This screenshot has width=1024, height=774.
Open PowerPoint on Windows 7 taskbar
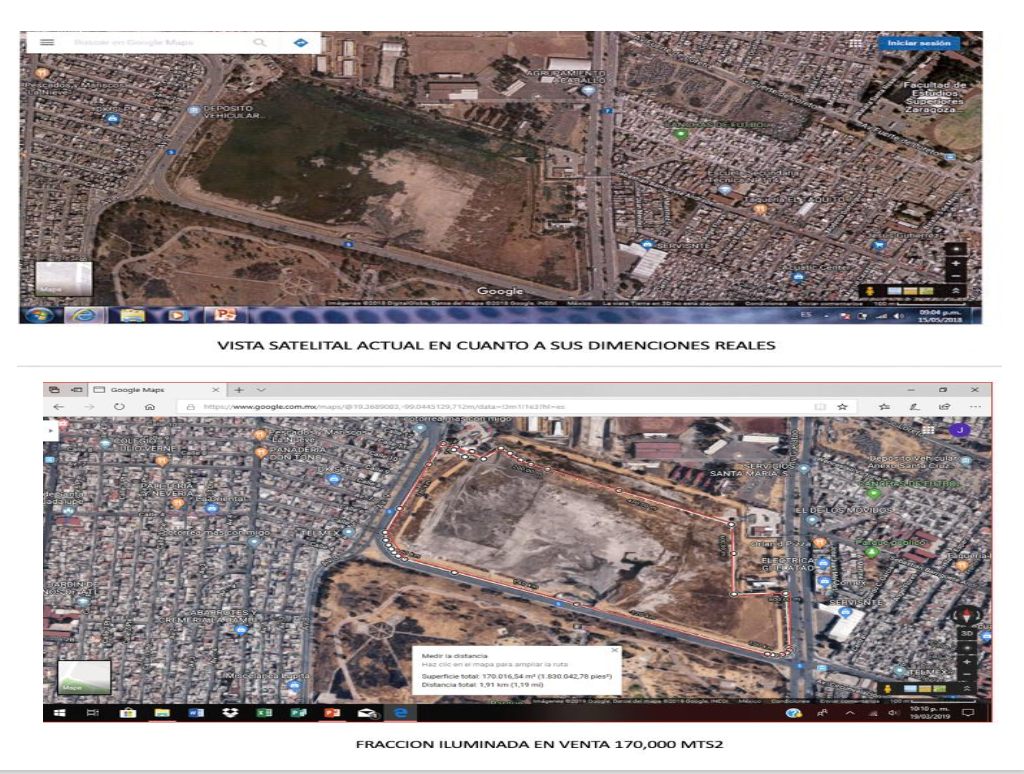click(x=225, y=315)
